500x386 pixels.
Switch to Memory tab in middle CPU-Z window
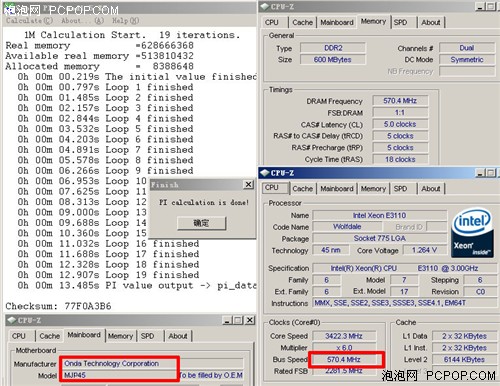[x=373, y=189]
